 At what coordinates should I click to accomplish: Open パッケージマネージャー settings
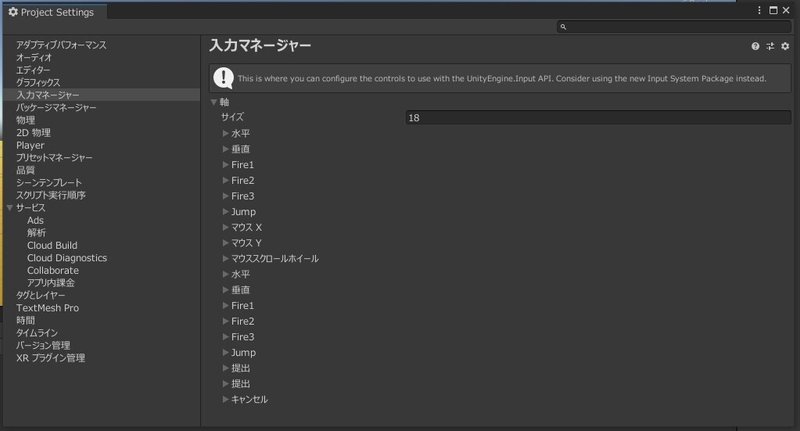56,108
